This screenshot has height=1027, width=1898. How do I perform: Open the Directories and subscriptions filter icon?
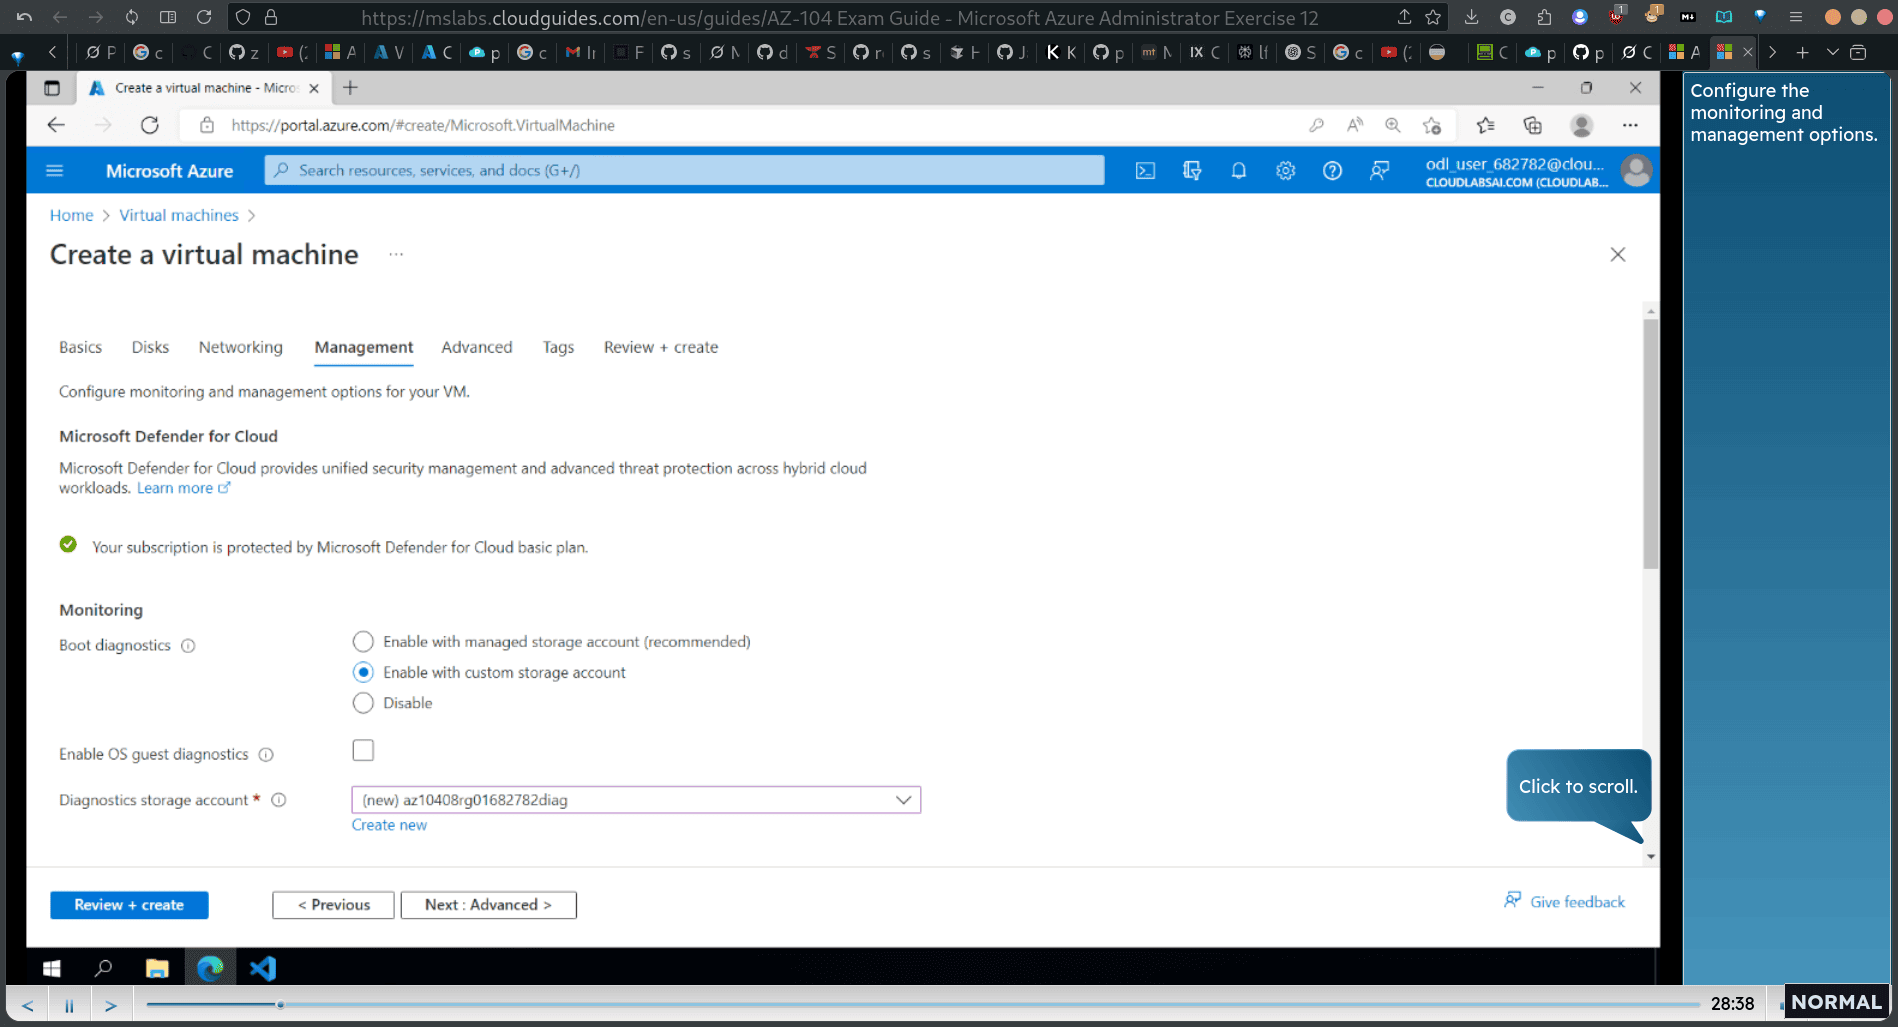(x=1192, y=171)
